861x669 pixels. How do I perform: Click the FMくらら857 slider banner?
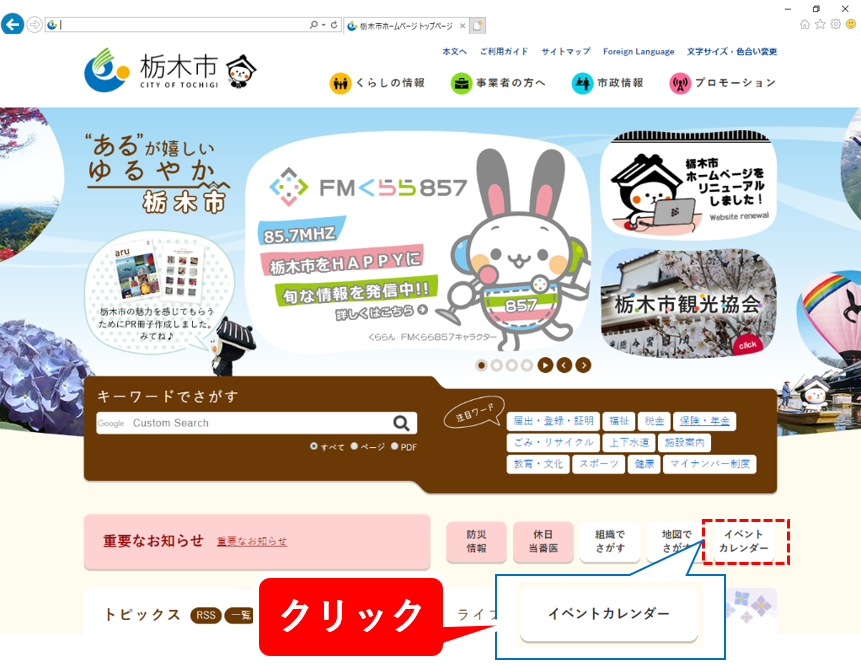(418, 242)
